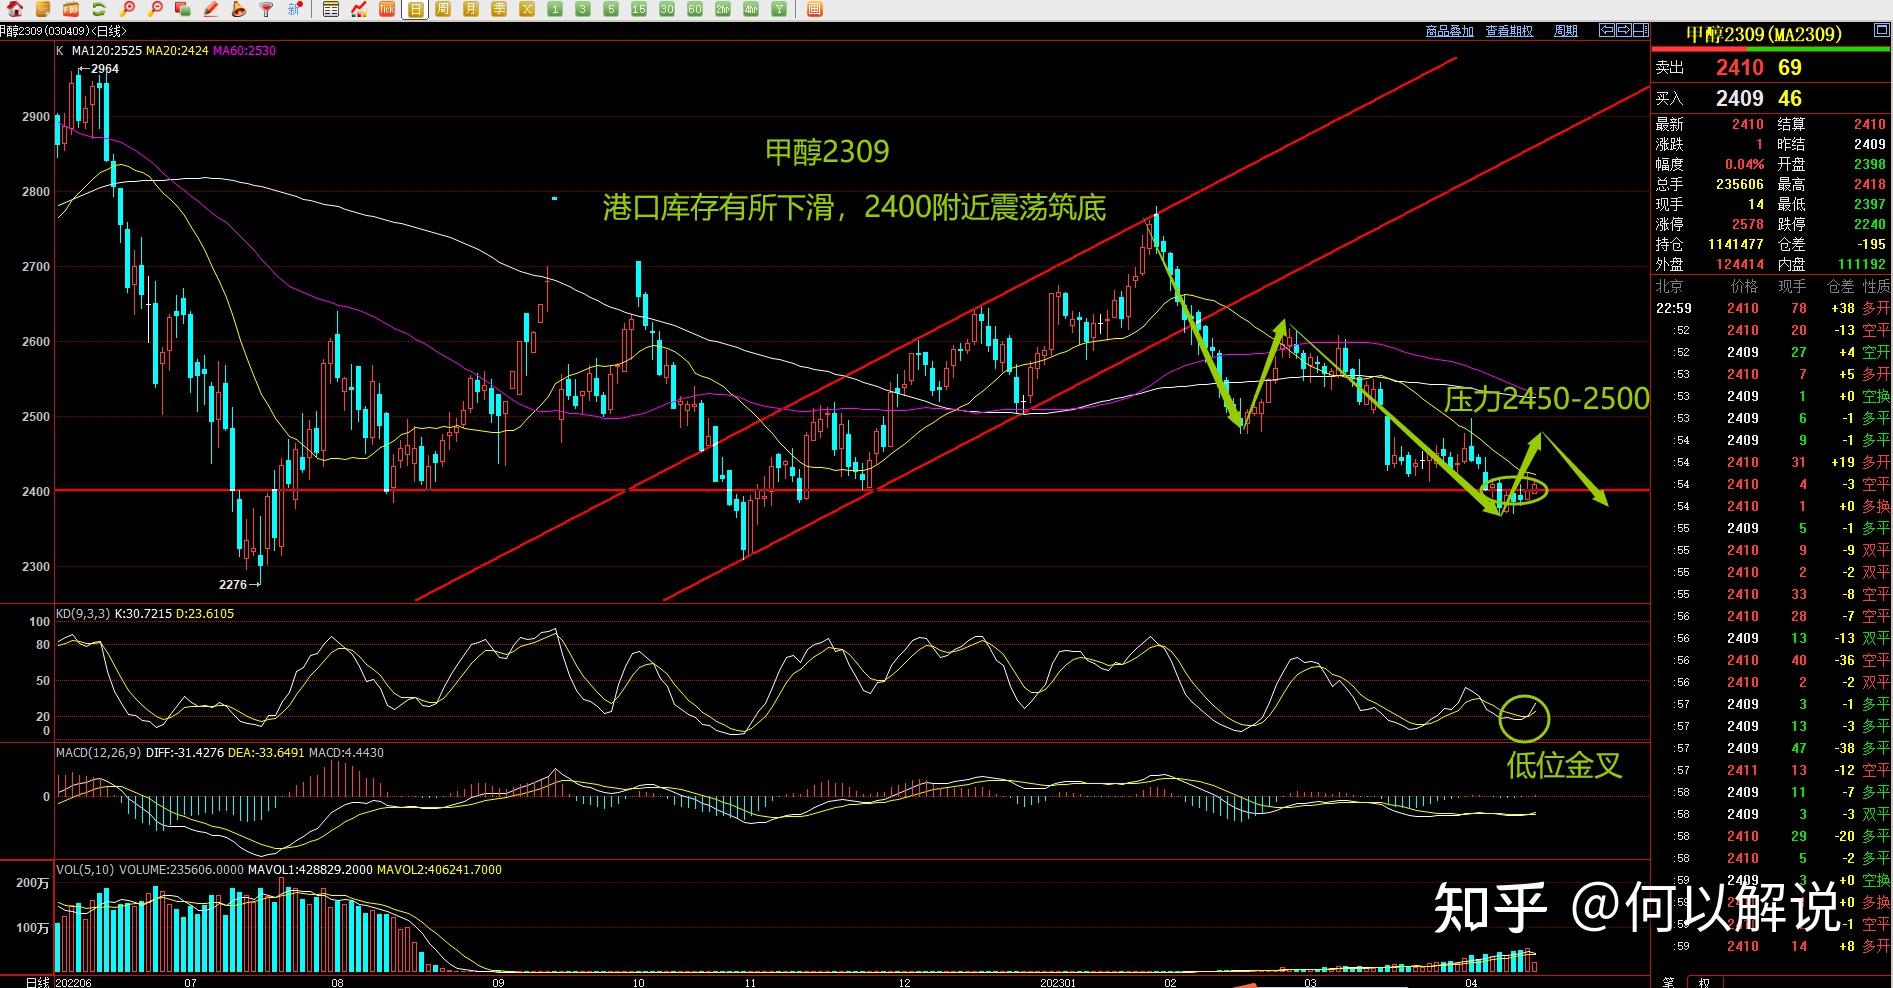Image resolution: width=1893 pixels, height=988 pixels.
Task: Open the quote table list icon
Action: click(331, 9)
